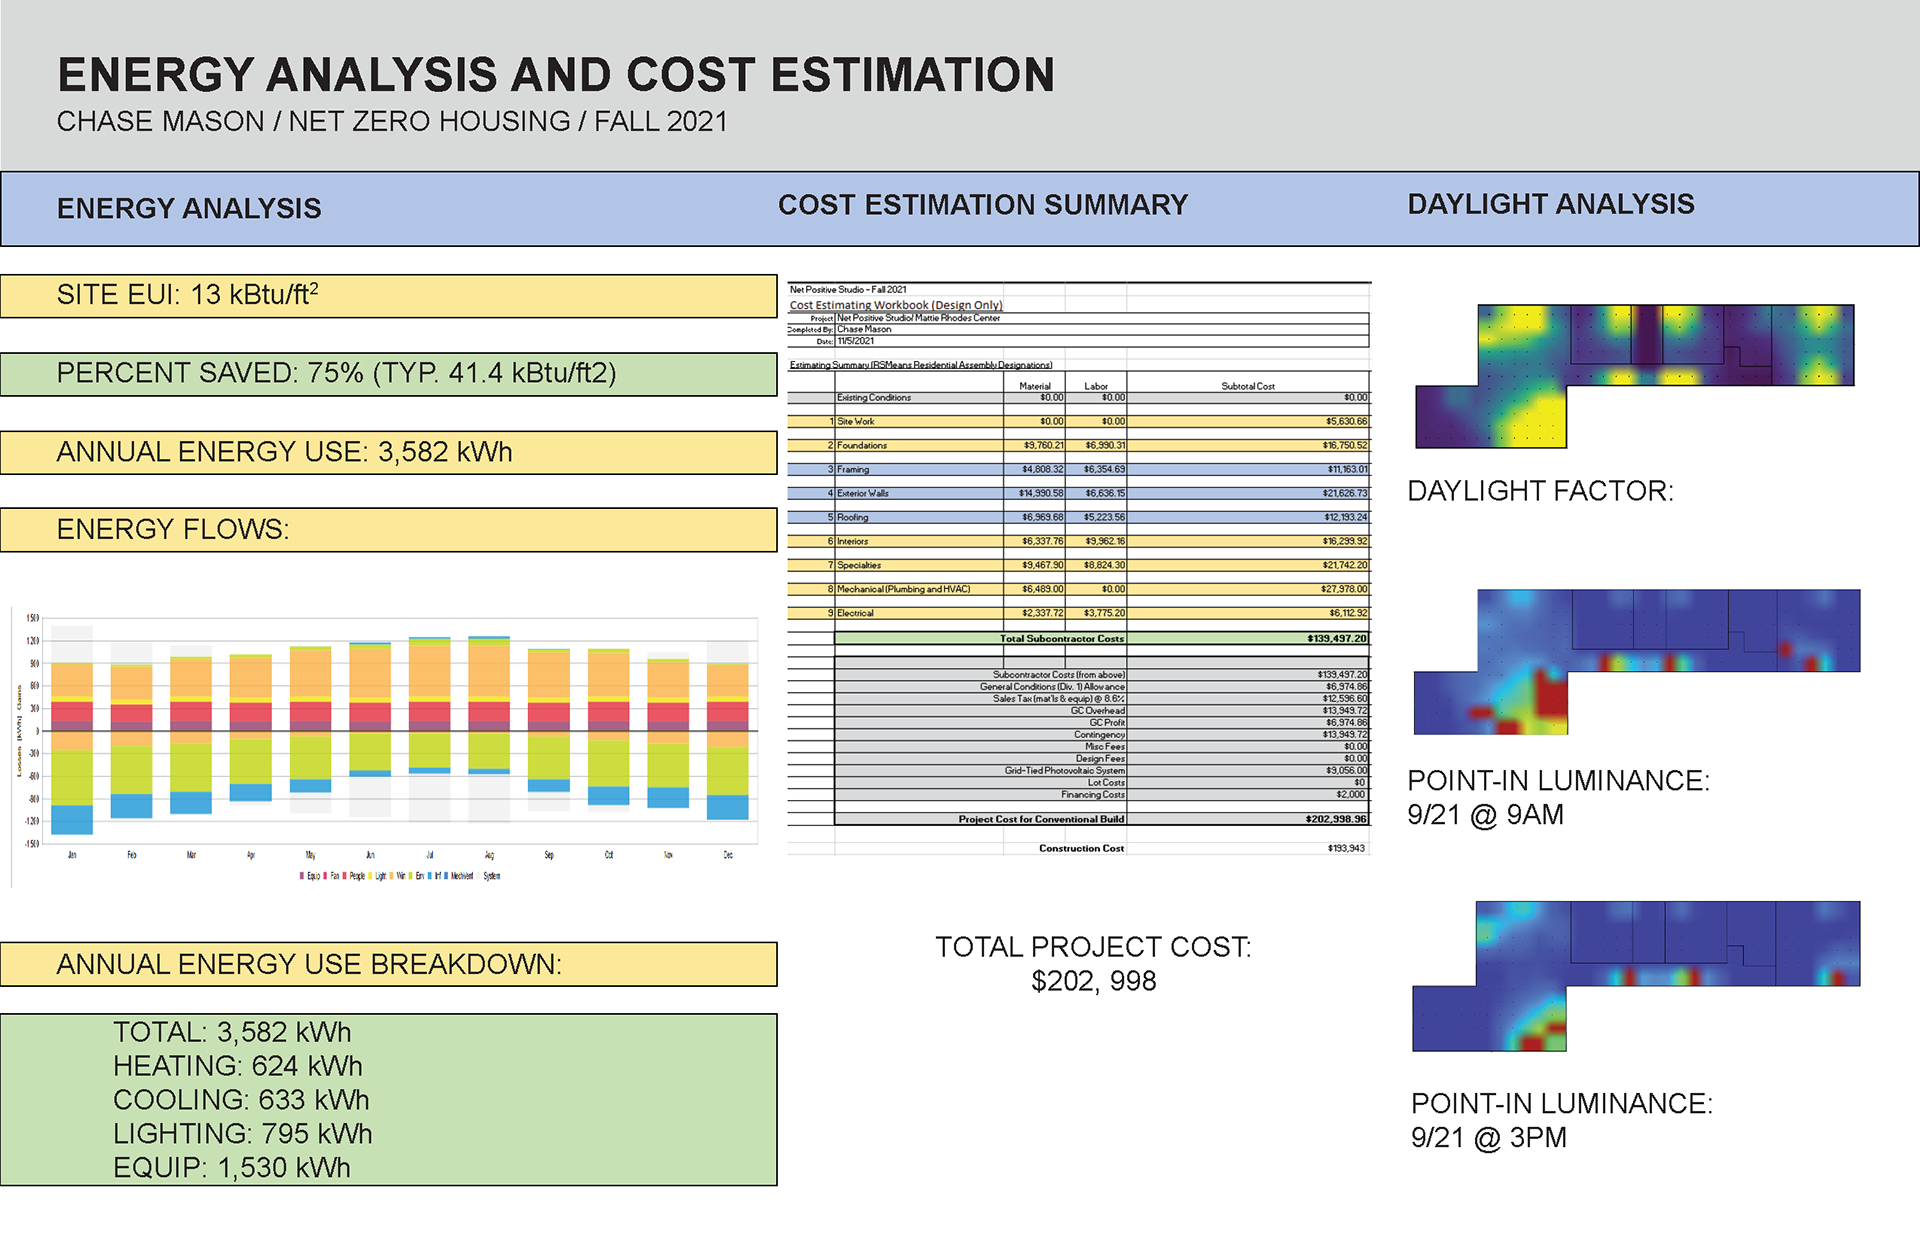
Task: Select the System legend entry in chart
Action: click(491, 876)
